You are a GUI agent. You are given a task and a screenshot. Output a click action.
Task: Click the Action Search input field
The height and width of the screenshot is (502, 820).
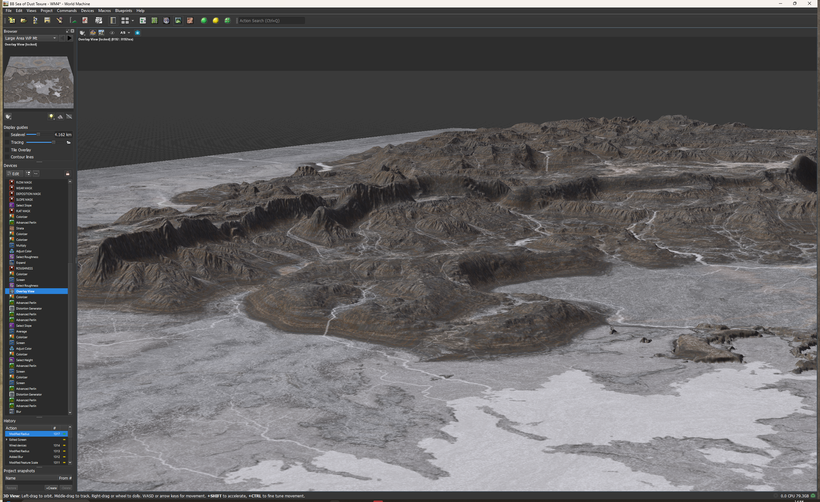270,20
